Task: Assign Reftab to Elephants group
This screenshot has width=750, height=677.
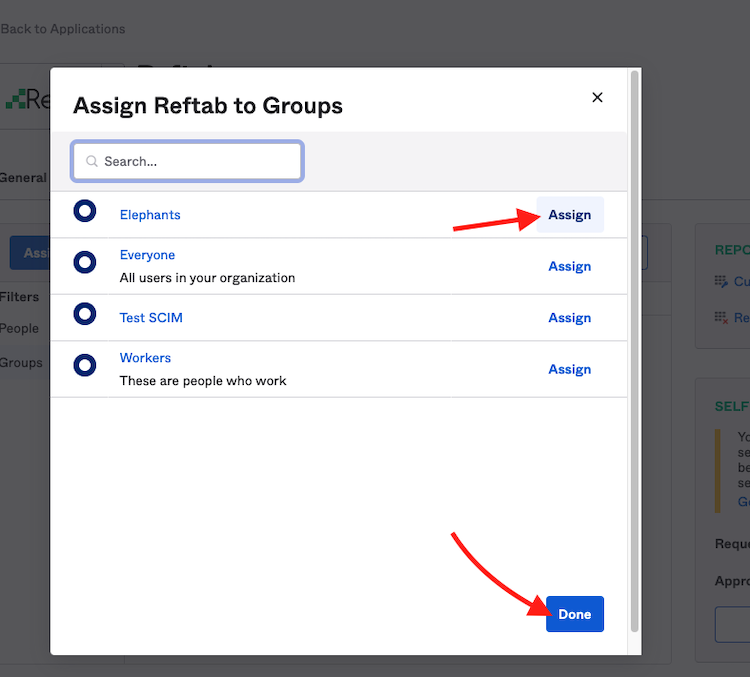Action: pos(570,215)
